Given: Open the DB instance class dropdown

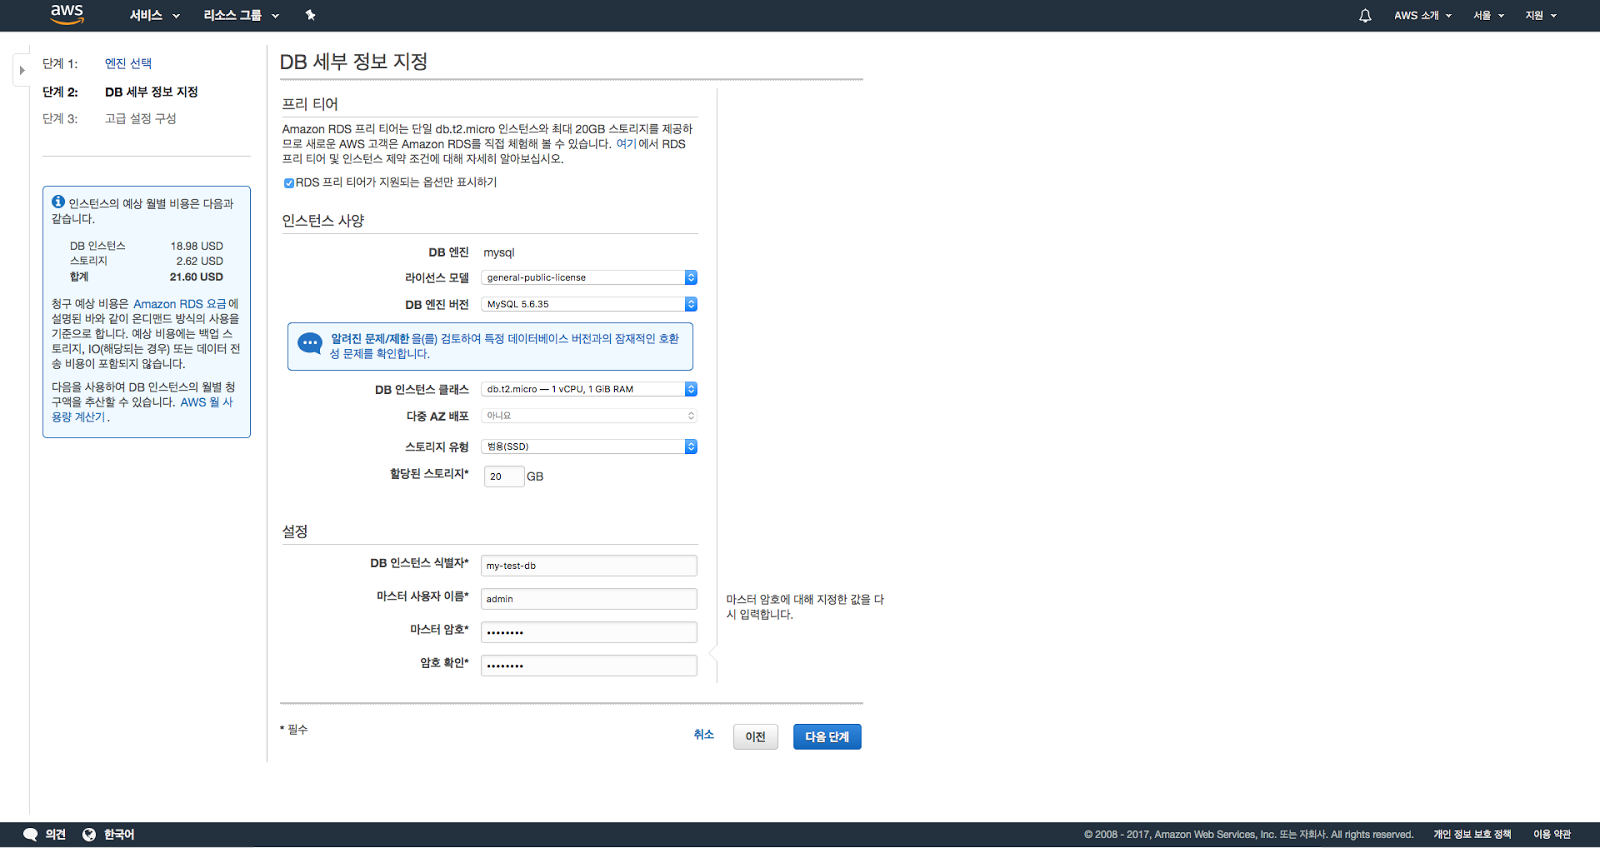Looking at the screenshot, I should click(589, 389).
